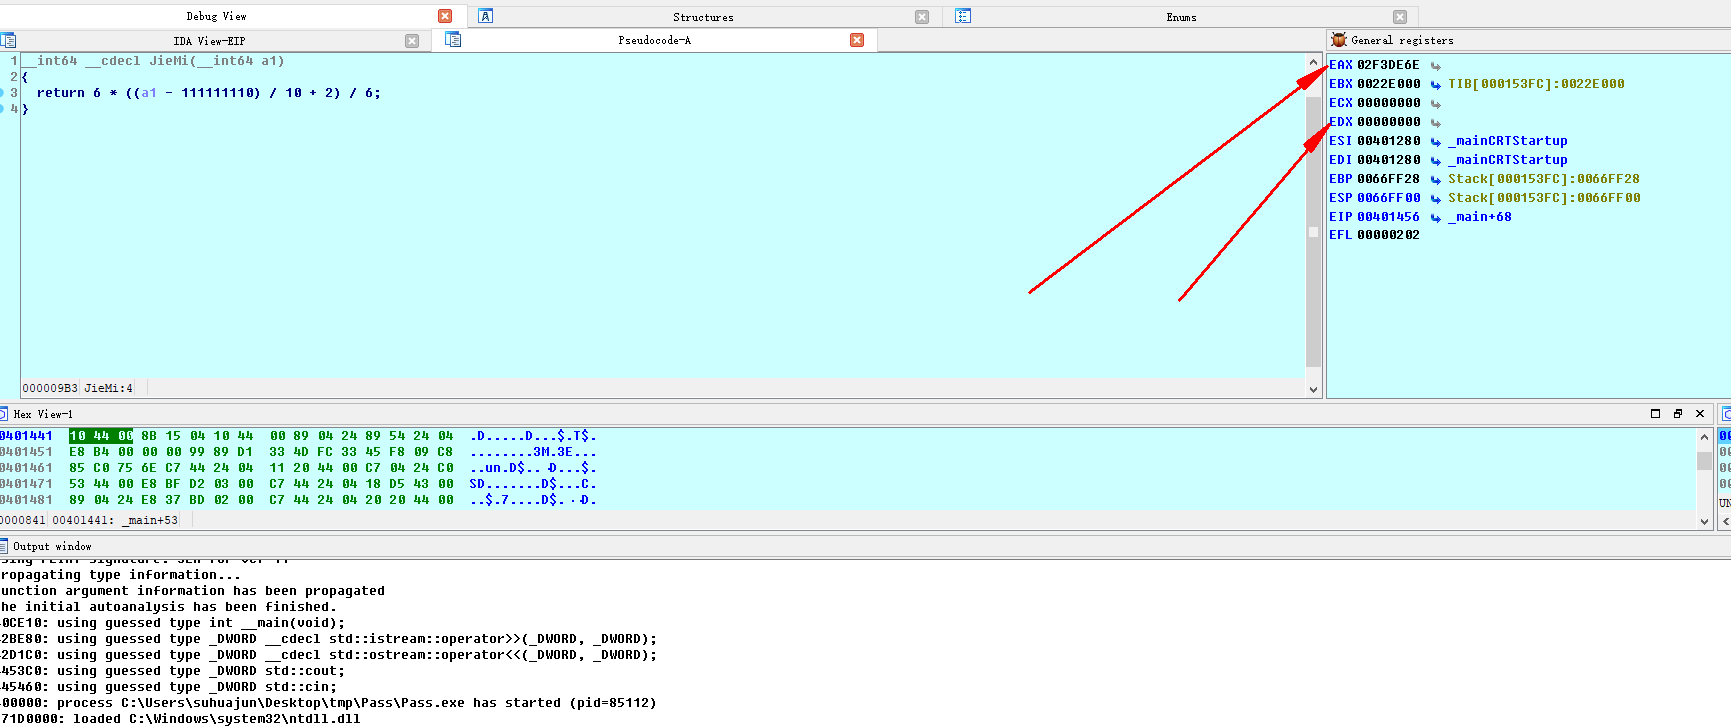
Task: Click the Pseudocode-A tab icon
Action: (x=453, y=39)
